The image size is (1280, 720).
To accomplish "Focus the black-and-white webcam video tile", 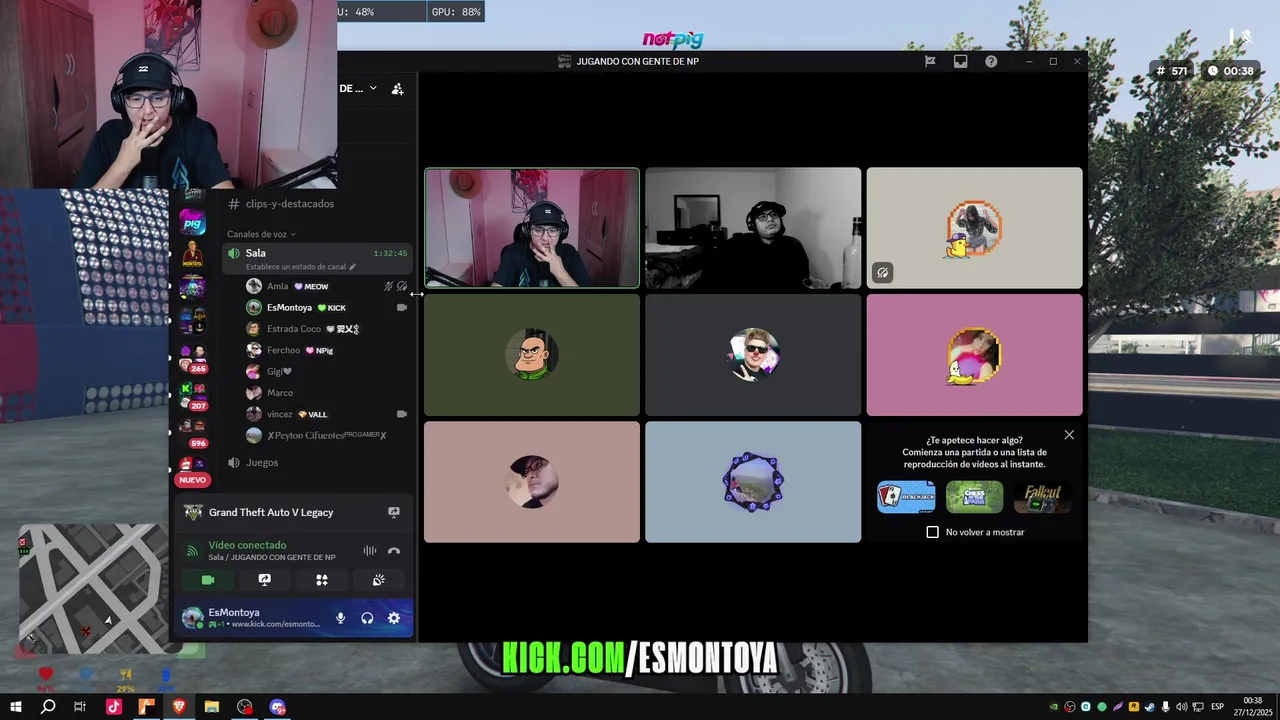I will [x=753, y=228].
